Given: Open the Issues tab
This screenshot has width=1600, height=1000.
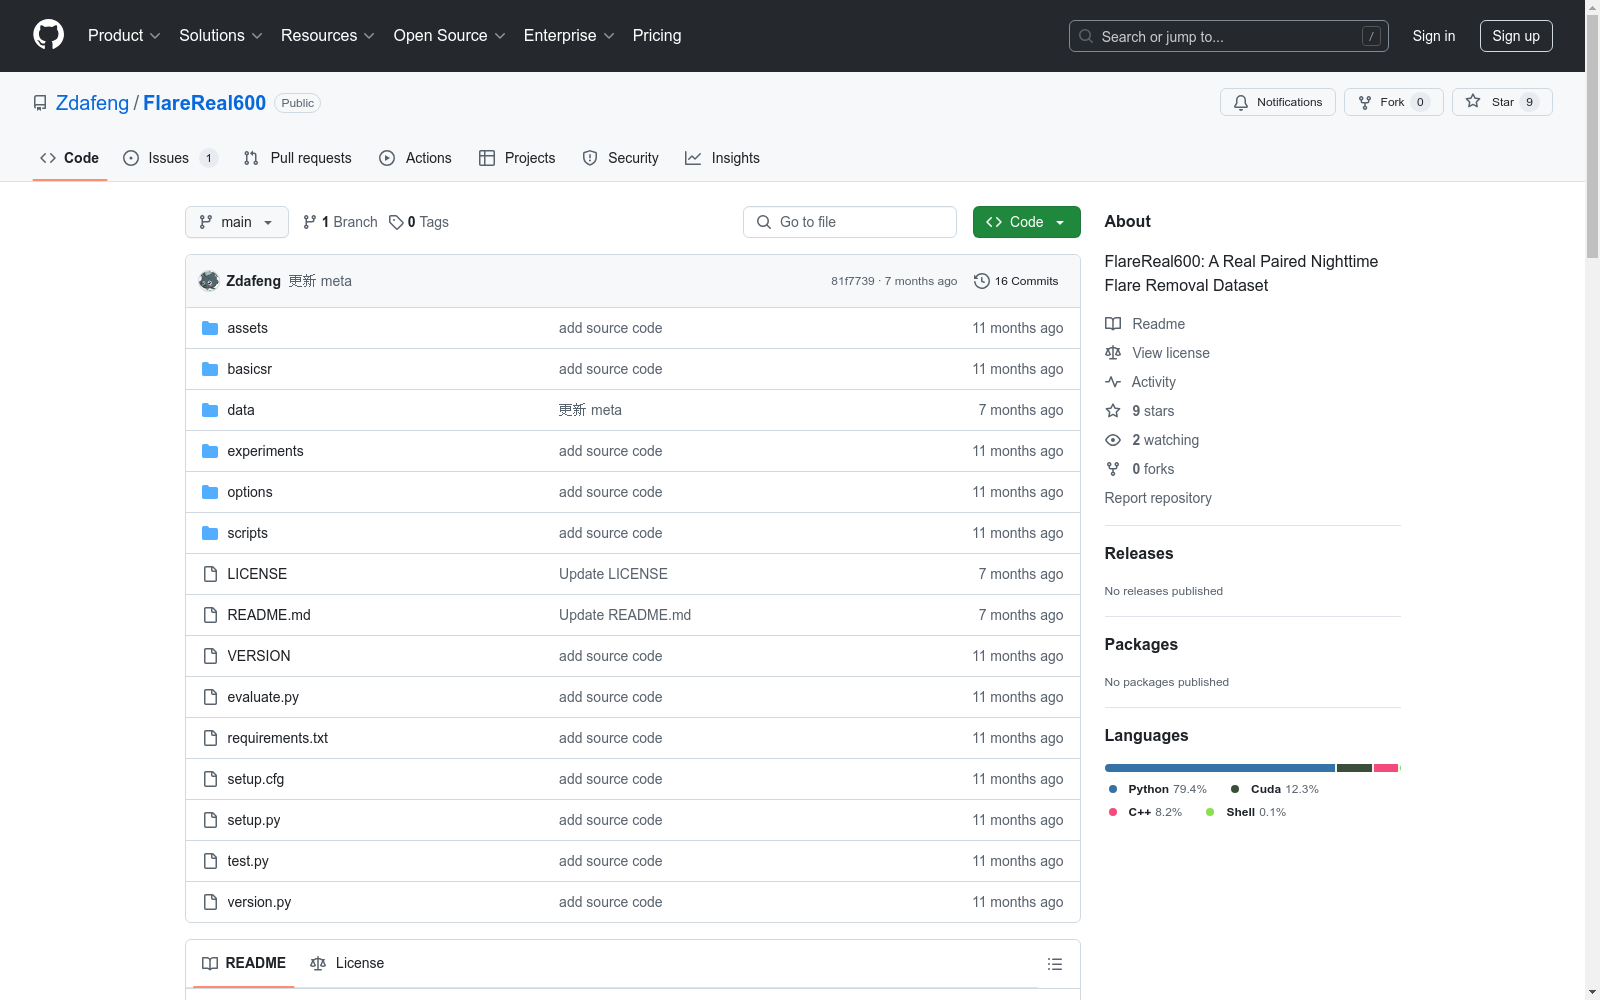Looking at the screenshot, I should click(170, 158).
